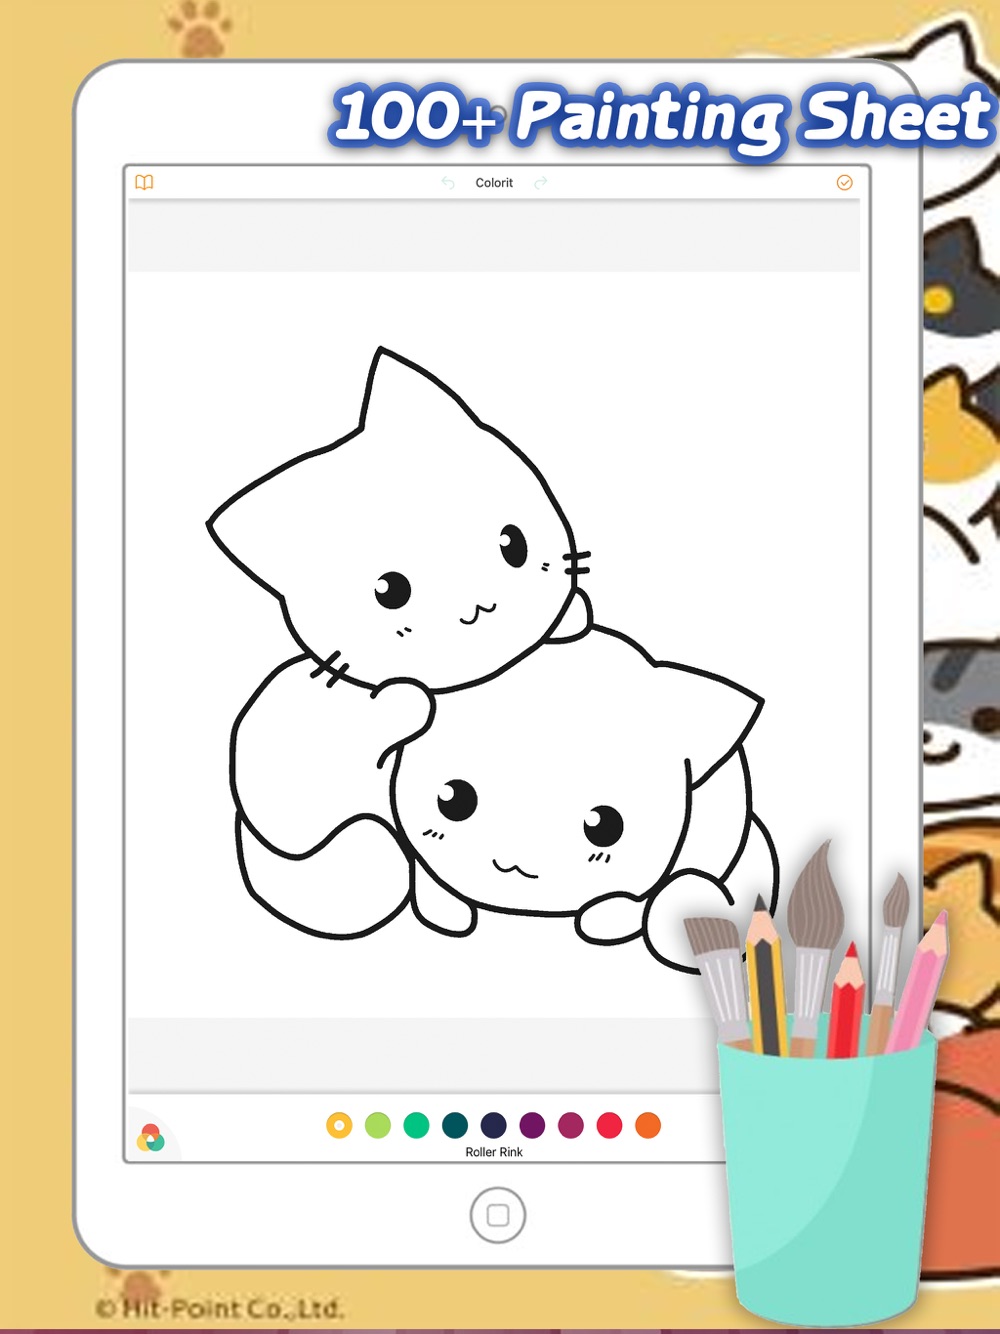Select the navy blue color swatch
Screen dimensions: 1000x1334
click(493, 1125)
